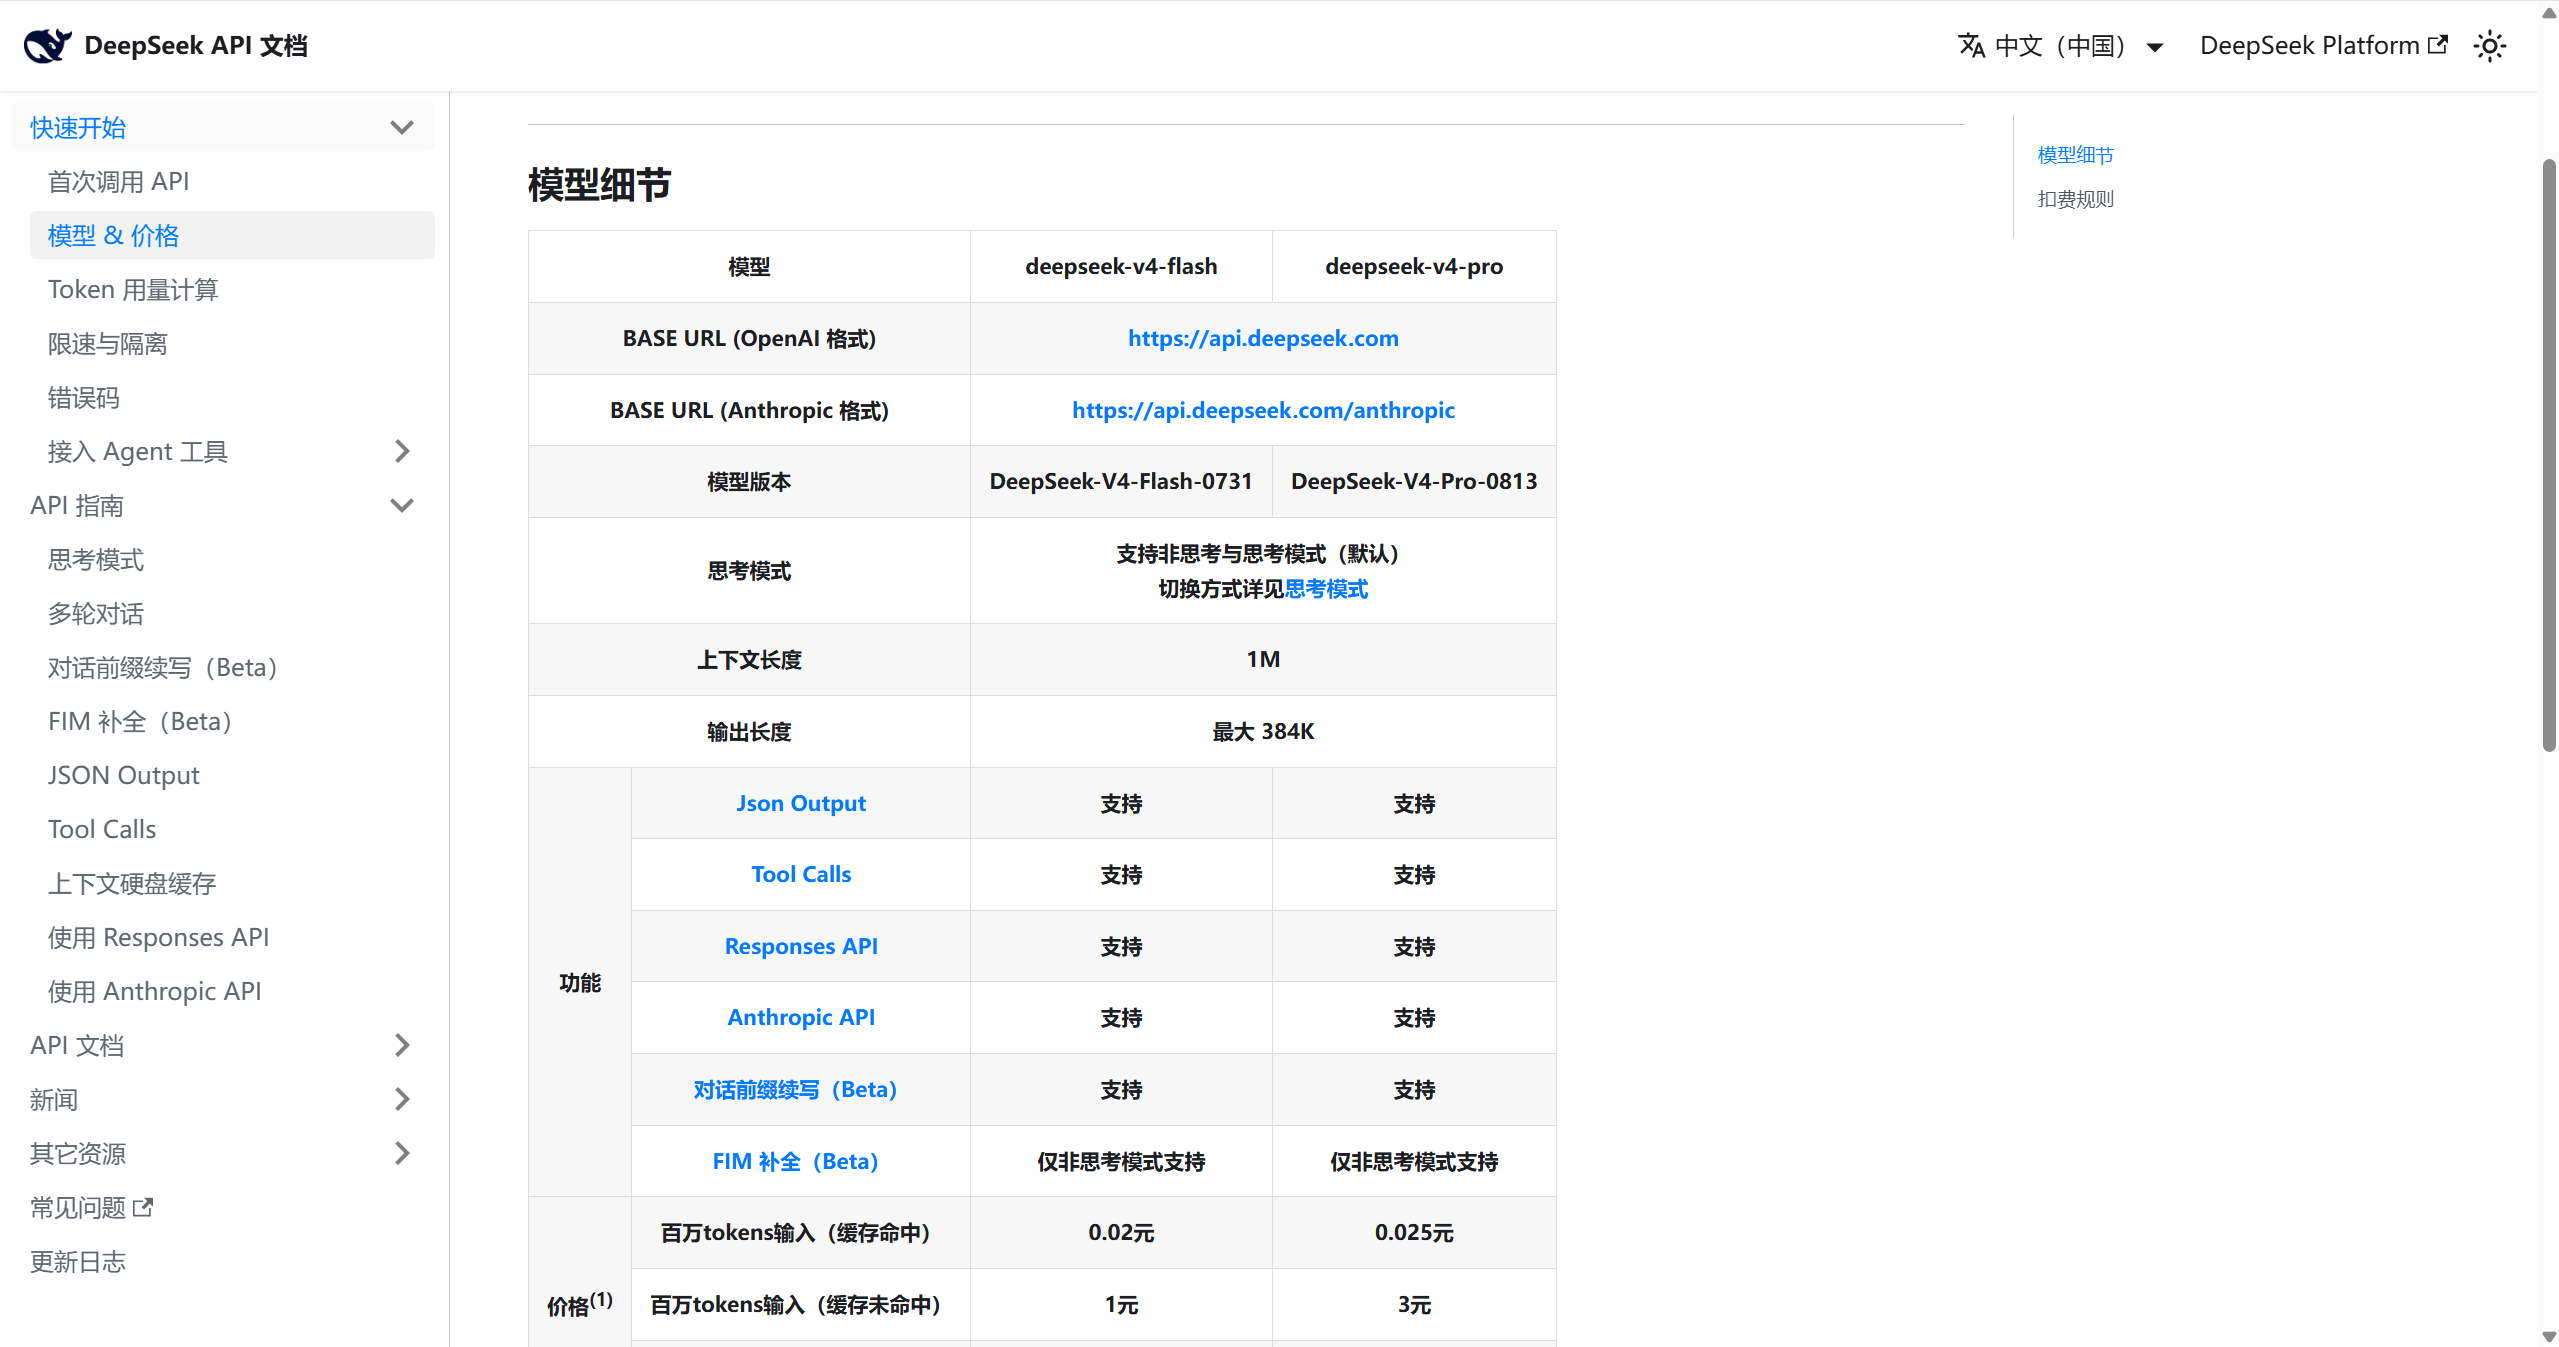Click the 功能 row group label
The image size is (2559, 1347).
pos(579,982)
